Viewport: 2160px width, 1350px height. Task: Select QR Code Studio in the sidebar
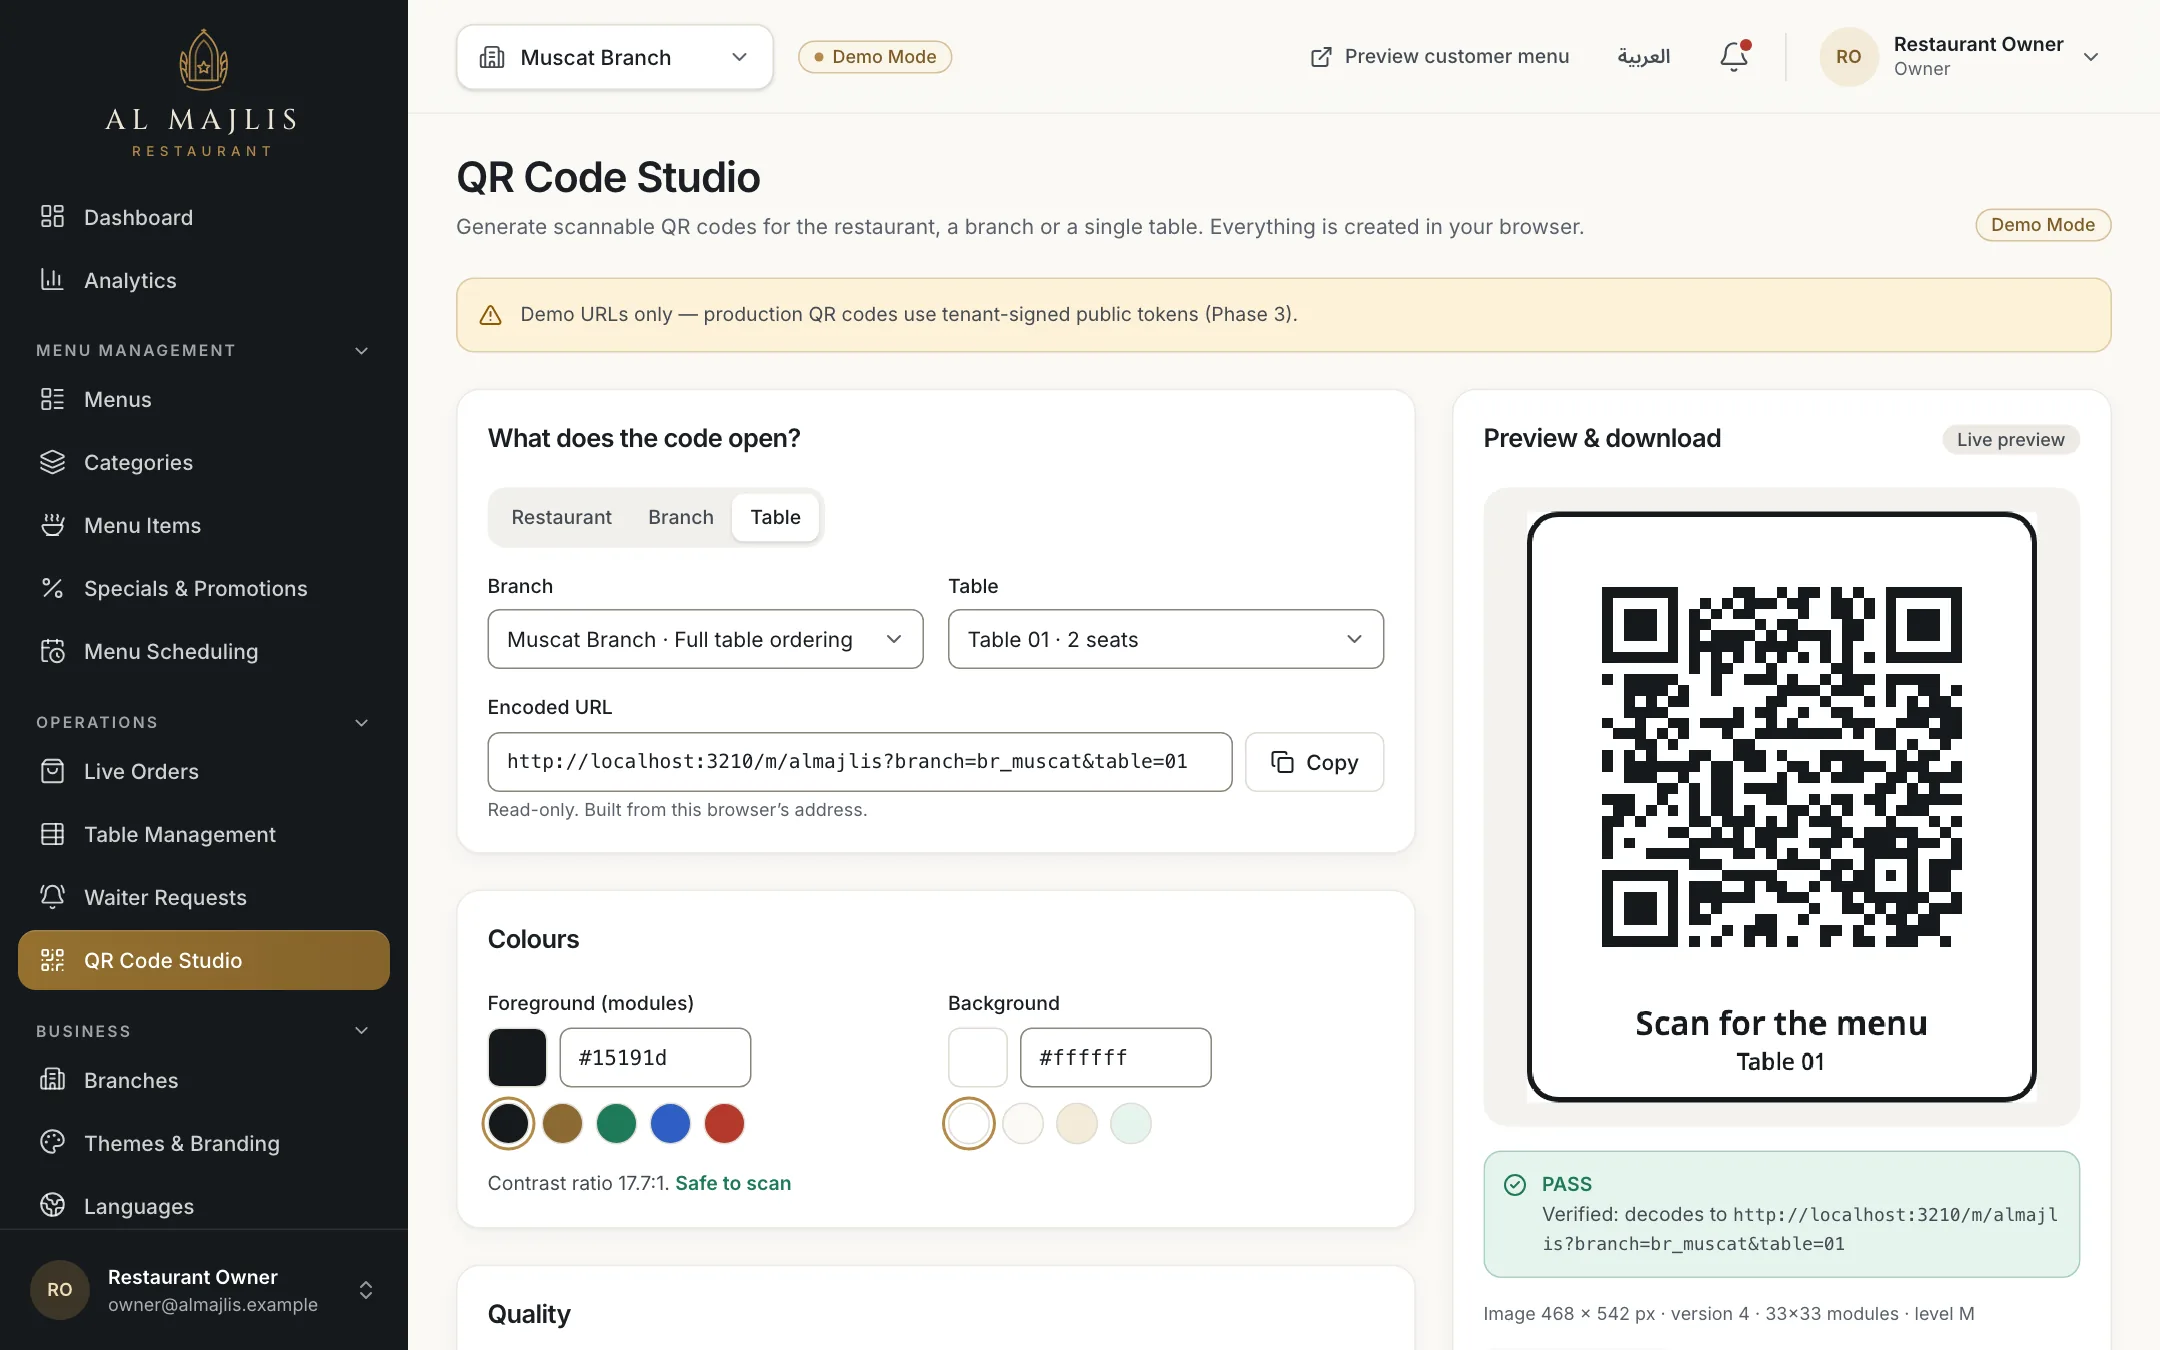(x=203, y=960)
